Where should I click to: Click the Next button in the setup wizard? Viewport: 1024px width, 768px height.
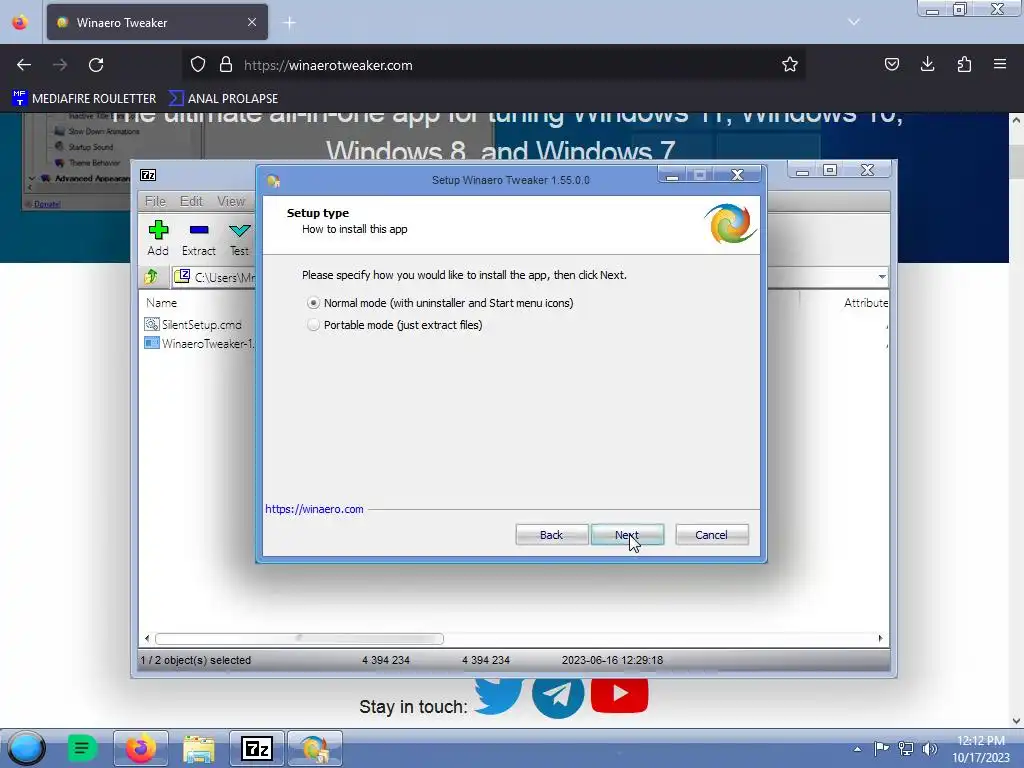627,535
